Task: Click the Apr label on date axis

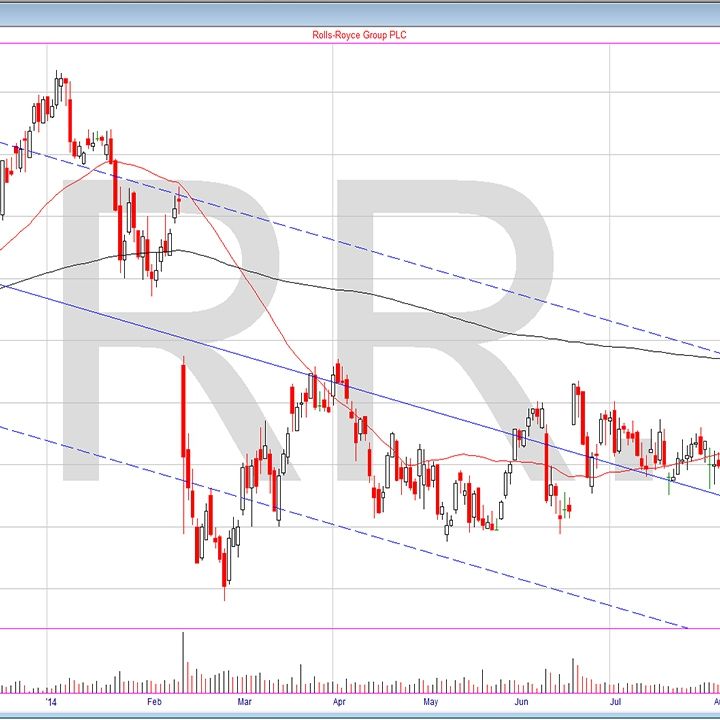Action: (x=340, y=703)
